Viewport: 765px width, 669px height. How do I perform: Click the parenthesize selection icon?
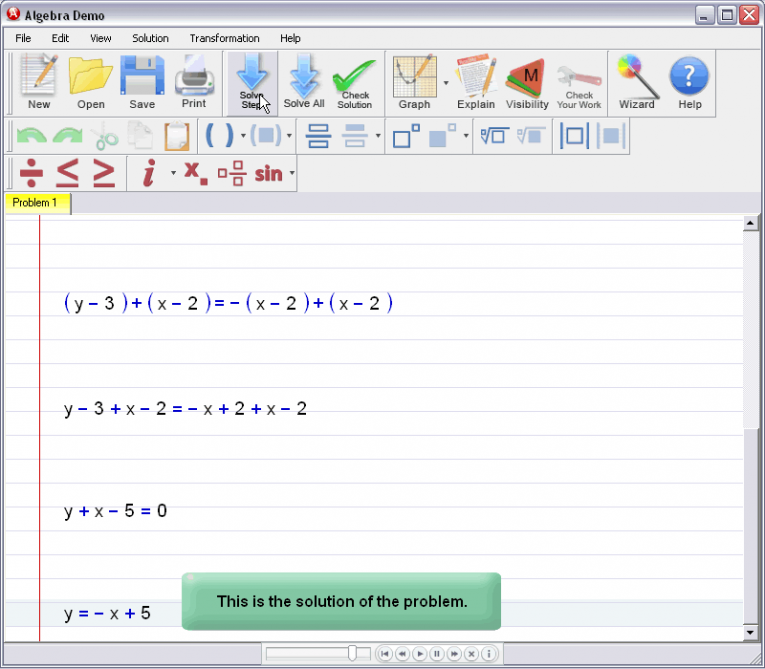pos(266,135)
